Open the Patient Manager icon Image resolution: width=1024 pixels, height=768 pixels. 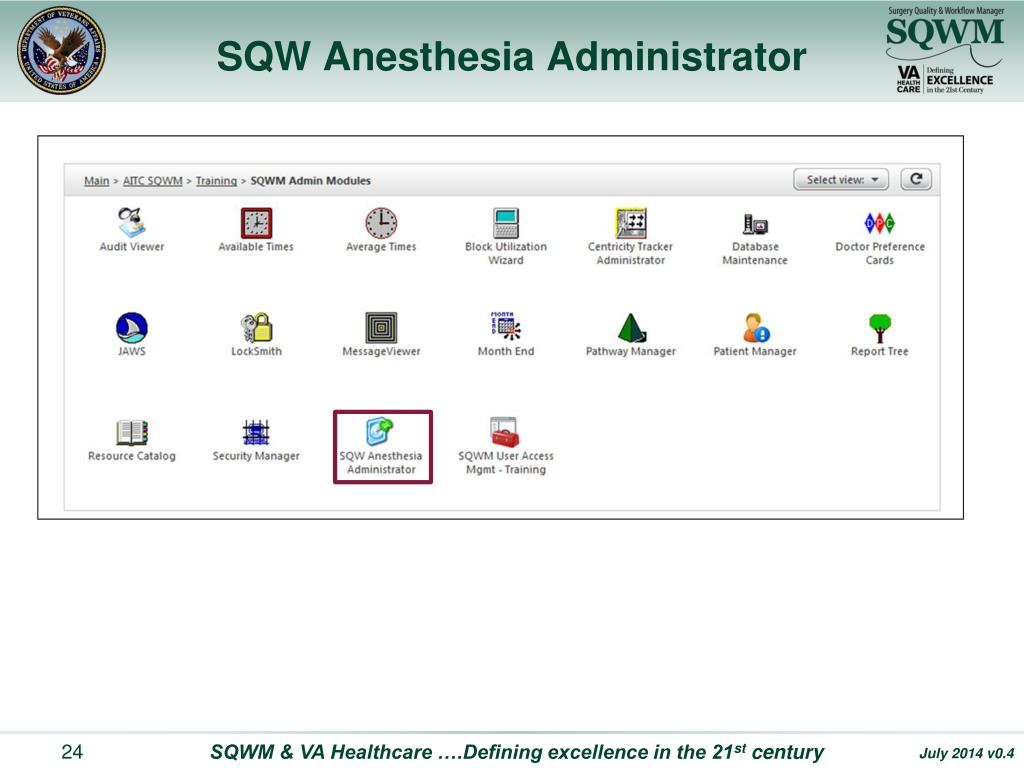756,327
